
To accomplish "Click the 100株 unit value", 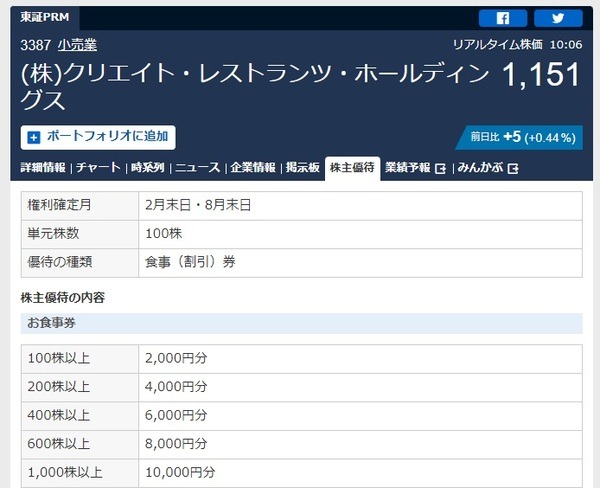I will (x=163, y=233).
